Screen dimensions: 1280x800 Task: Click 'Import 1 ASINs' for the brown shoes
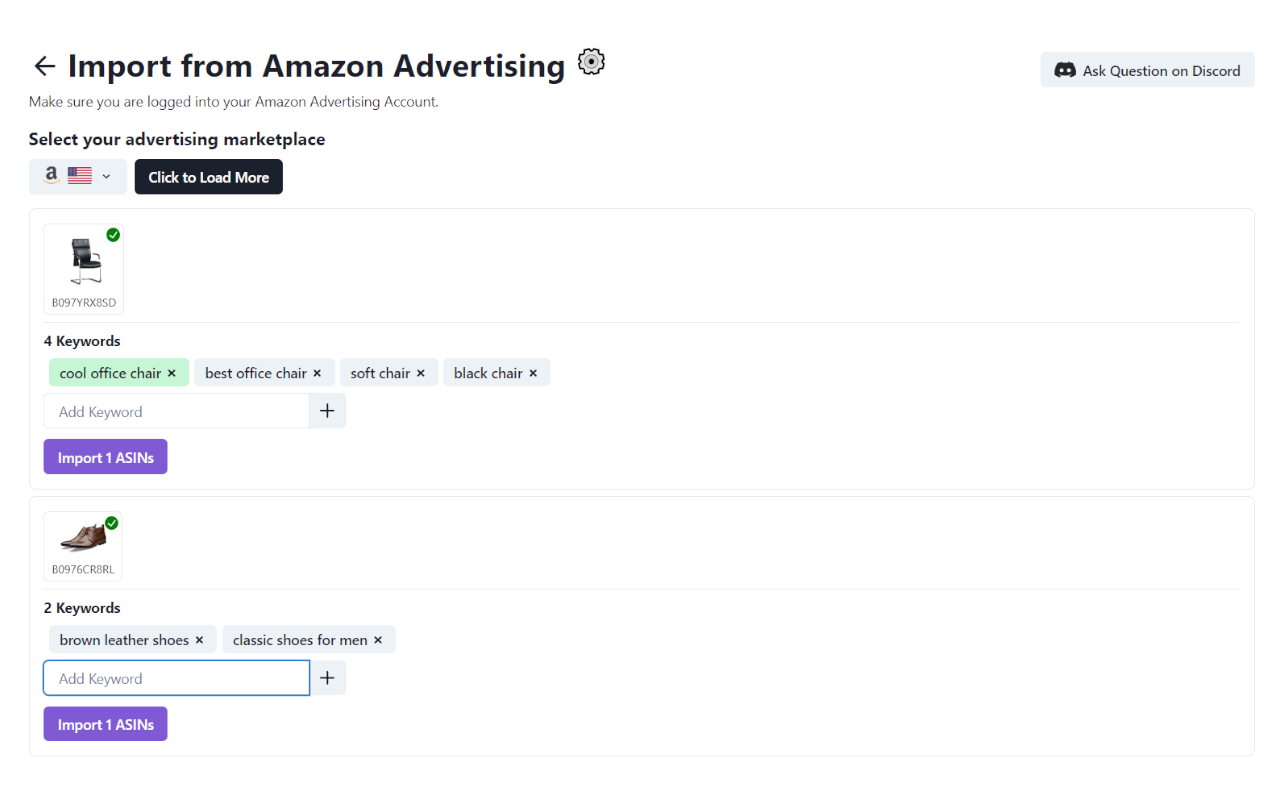click(x=105, y=723)
